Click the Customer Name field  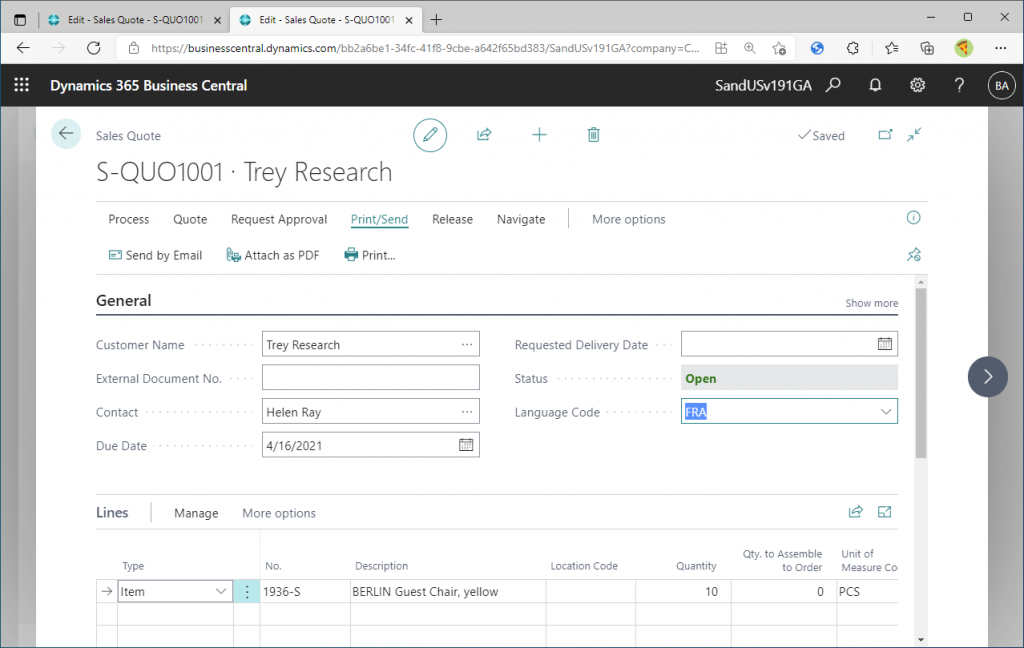click(370, 344)
